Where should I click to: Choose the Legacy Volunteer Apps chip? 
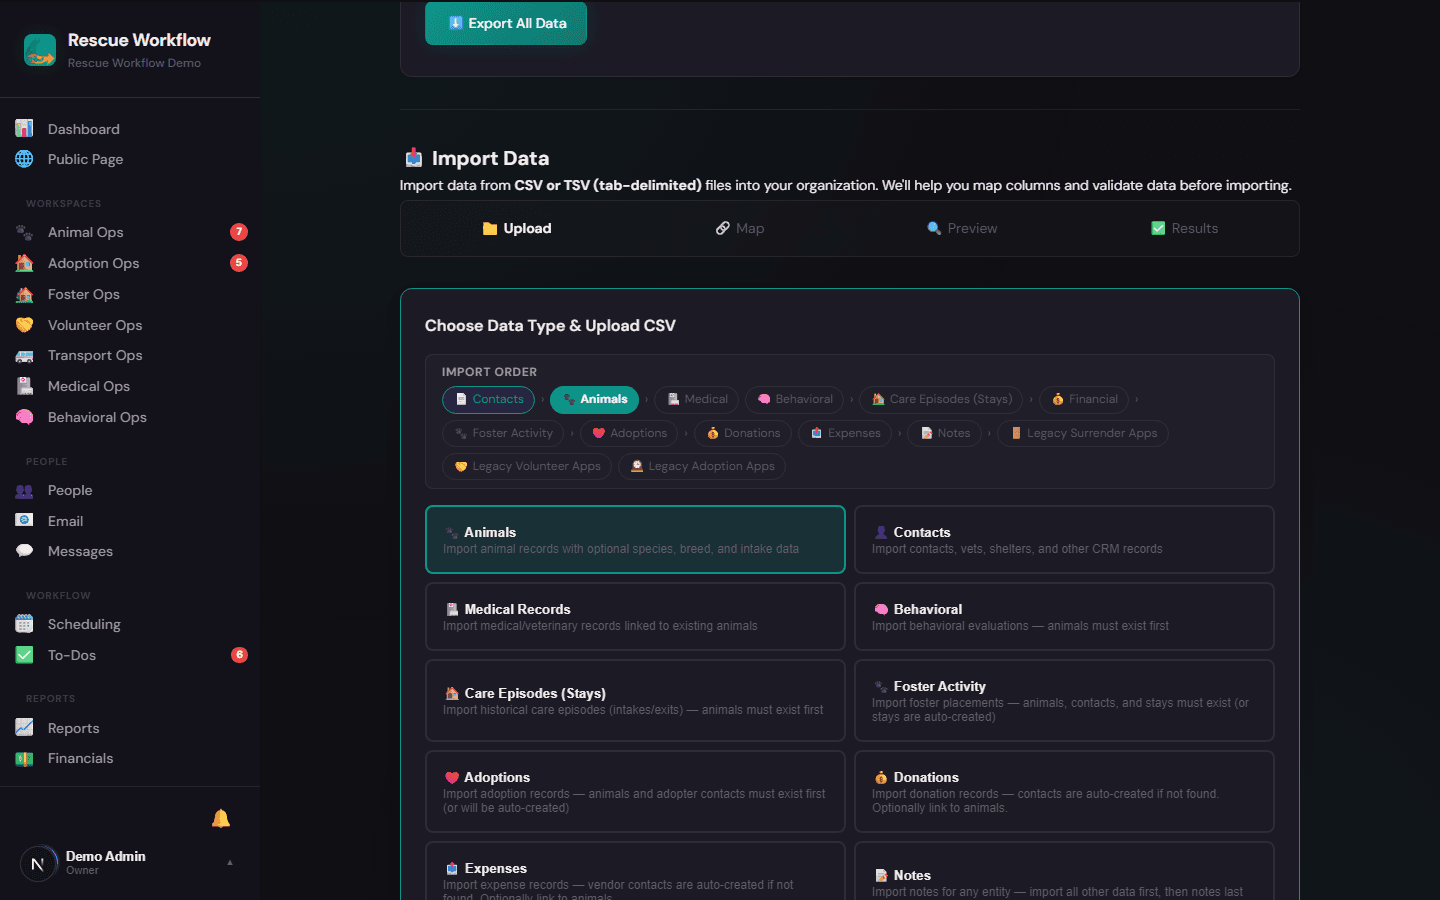pos(527,466)
